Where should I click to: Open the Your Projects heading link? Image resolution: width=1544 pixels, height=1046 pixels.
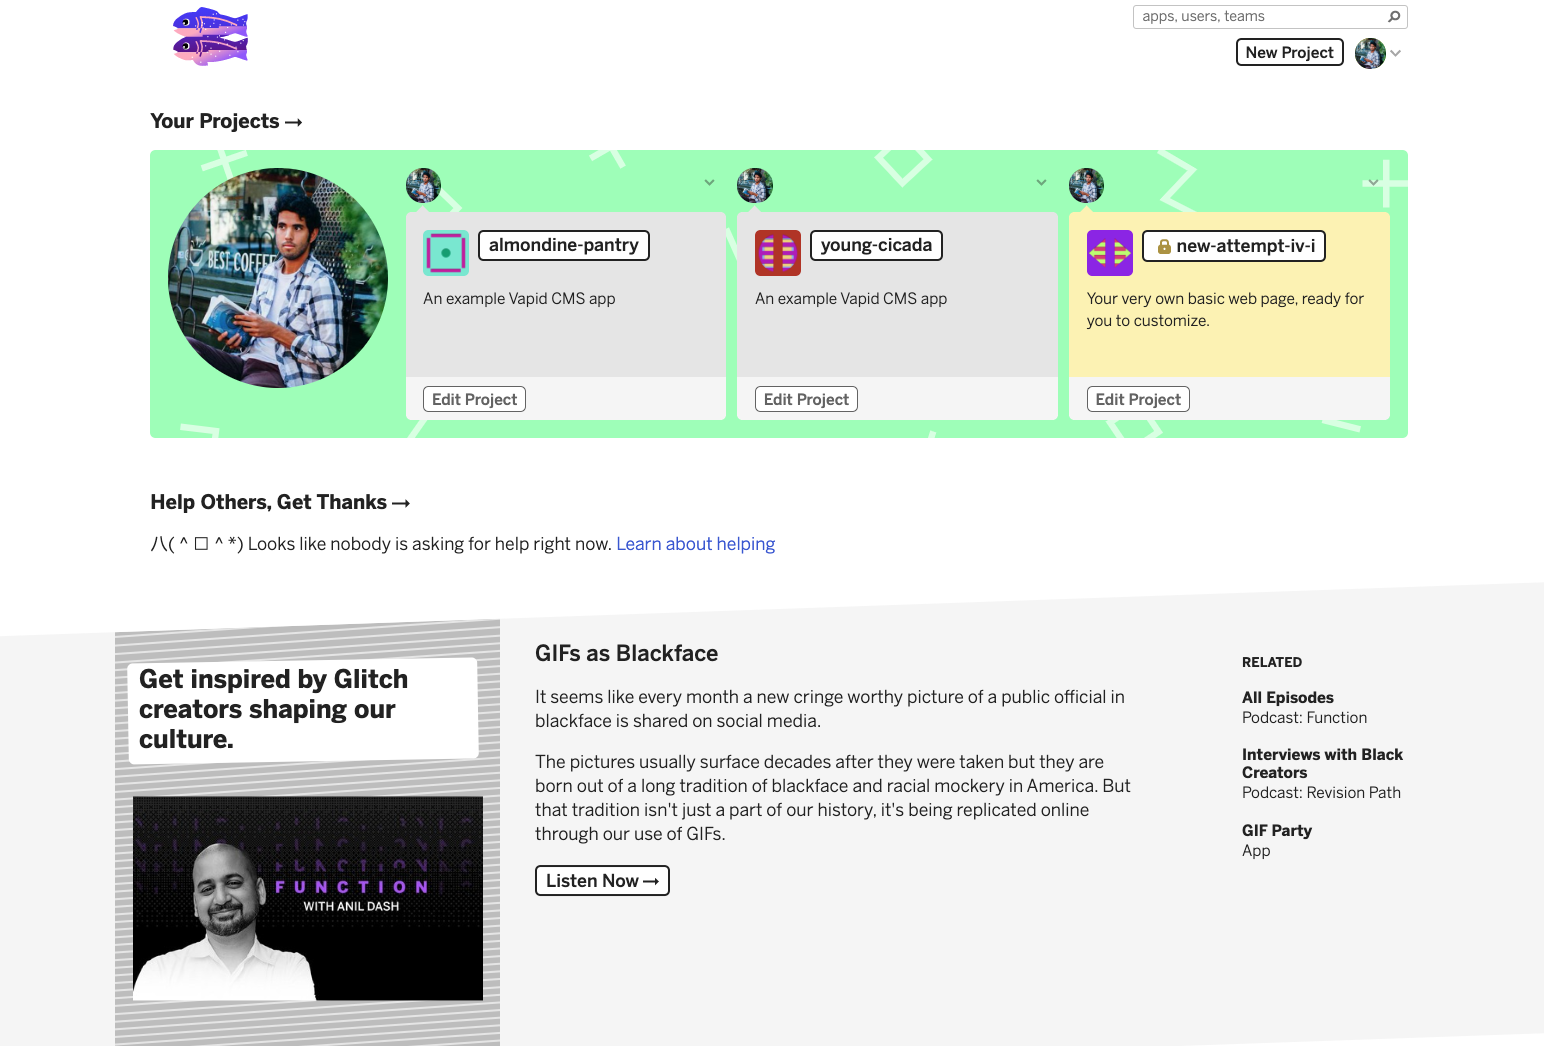tap(226, 121)
